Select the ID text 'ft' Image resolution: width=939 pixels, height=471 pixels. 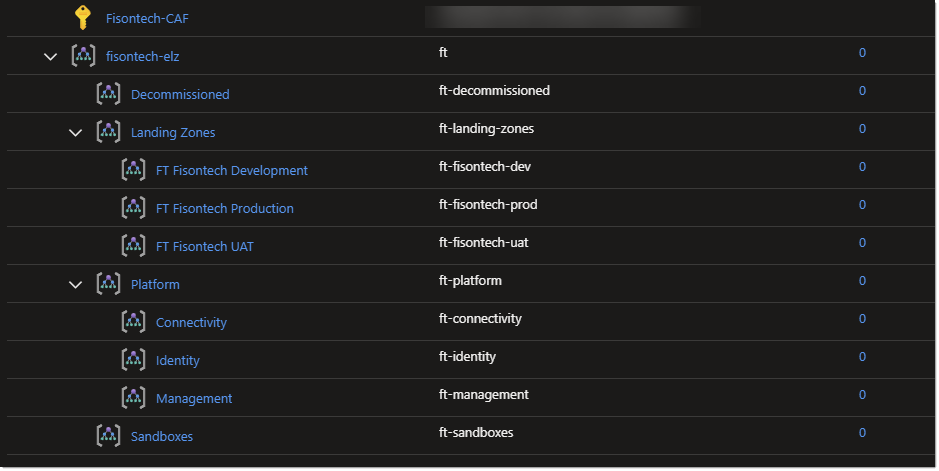443,53
